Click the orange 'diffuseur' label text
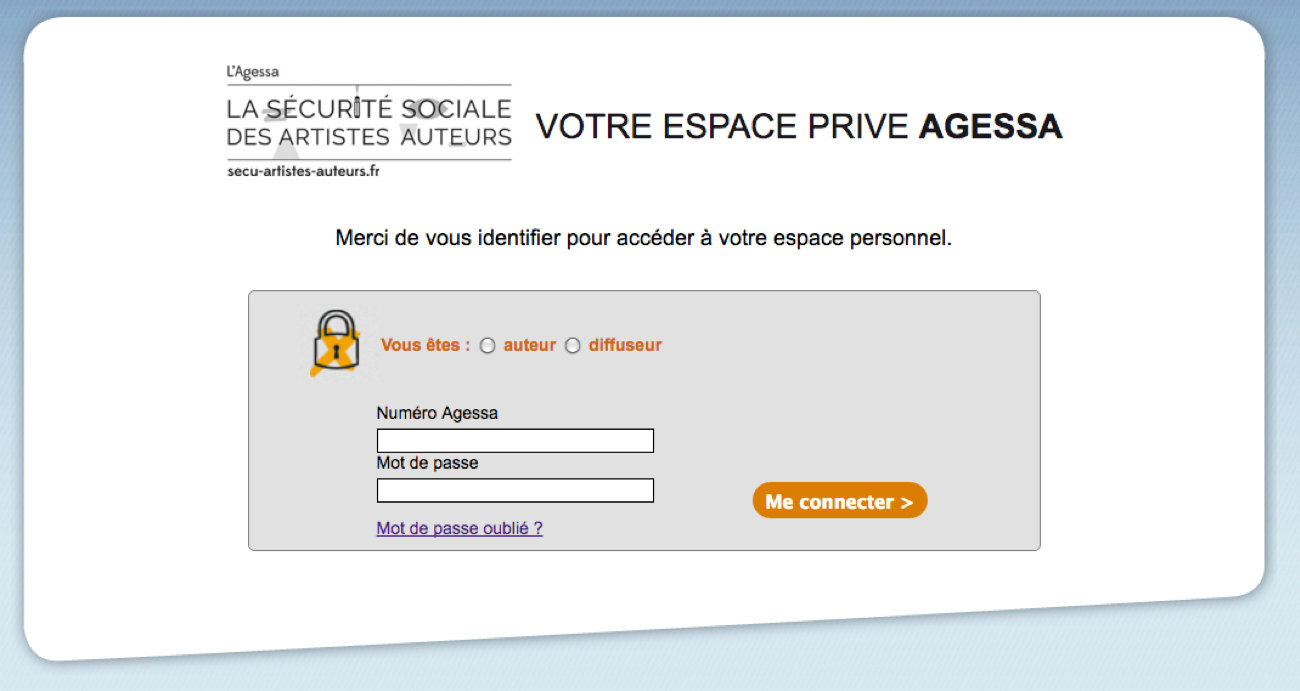 tap(625, 345)
